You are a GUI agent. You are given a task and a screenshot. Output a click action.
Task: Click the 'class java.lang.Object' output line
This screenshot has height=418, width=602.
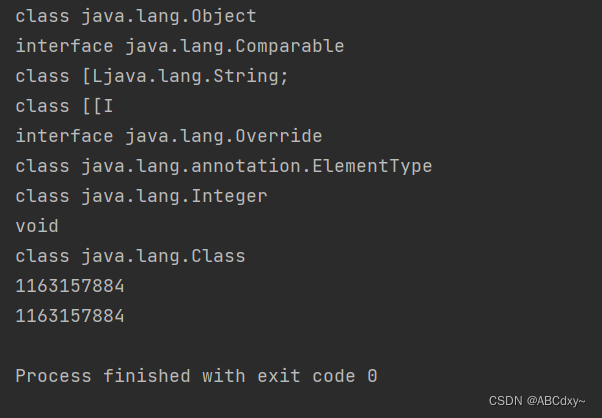click(136, 17)
